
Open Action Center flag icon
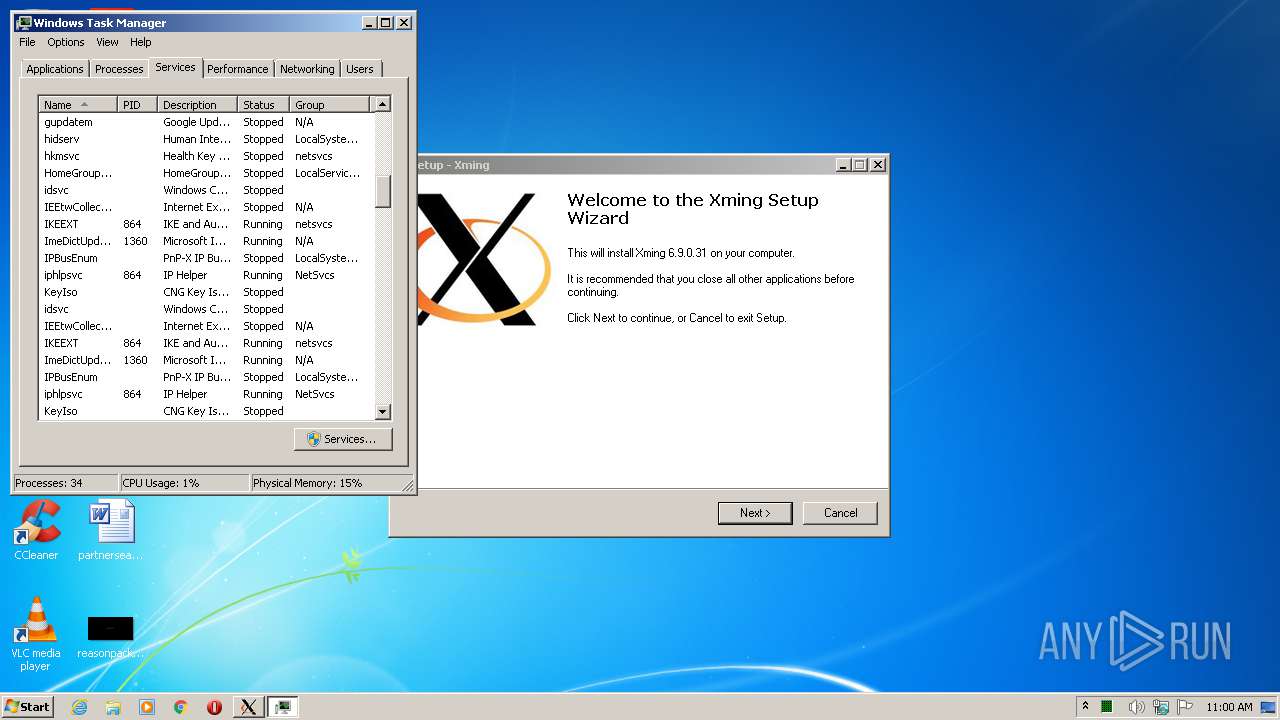pyautogui.click(x=1185, y=707)
